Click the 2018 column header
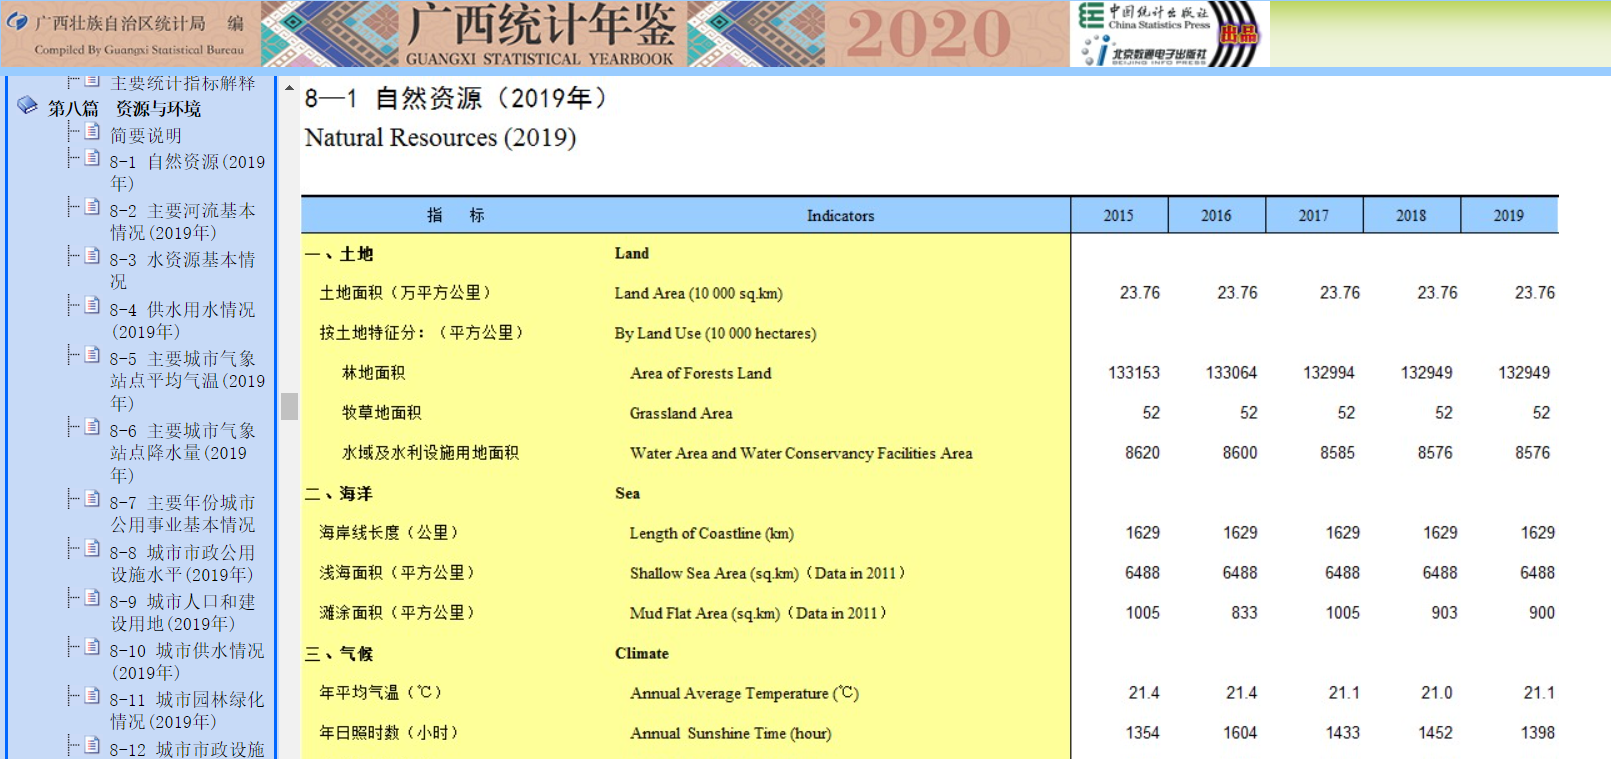 click(x=1411, y=215)
